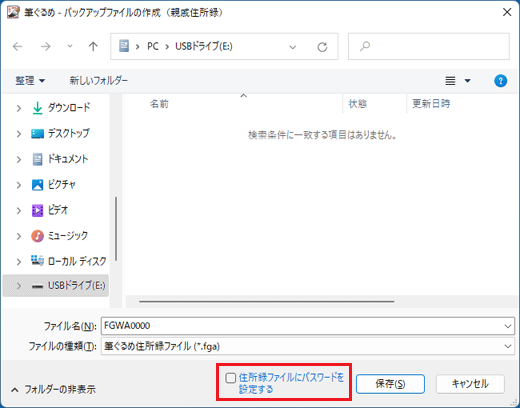The height and width of the screenshot is (408, 520).
Task: Select ピクチャ in the navigation pane
Action: 62,184
